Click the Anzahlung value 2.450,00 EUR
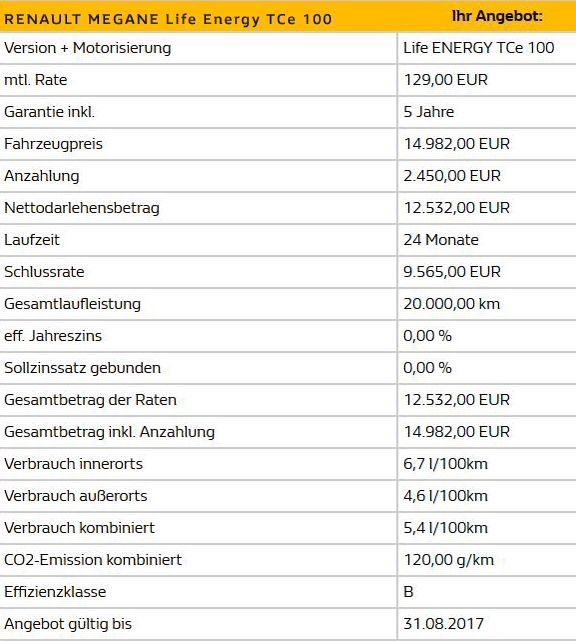Screen dimensions: 576x641 coord(452,176)
